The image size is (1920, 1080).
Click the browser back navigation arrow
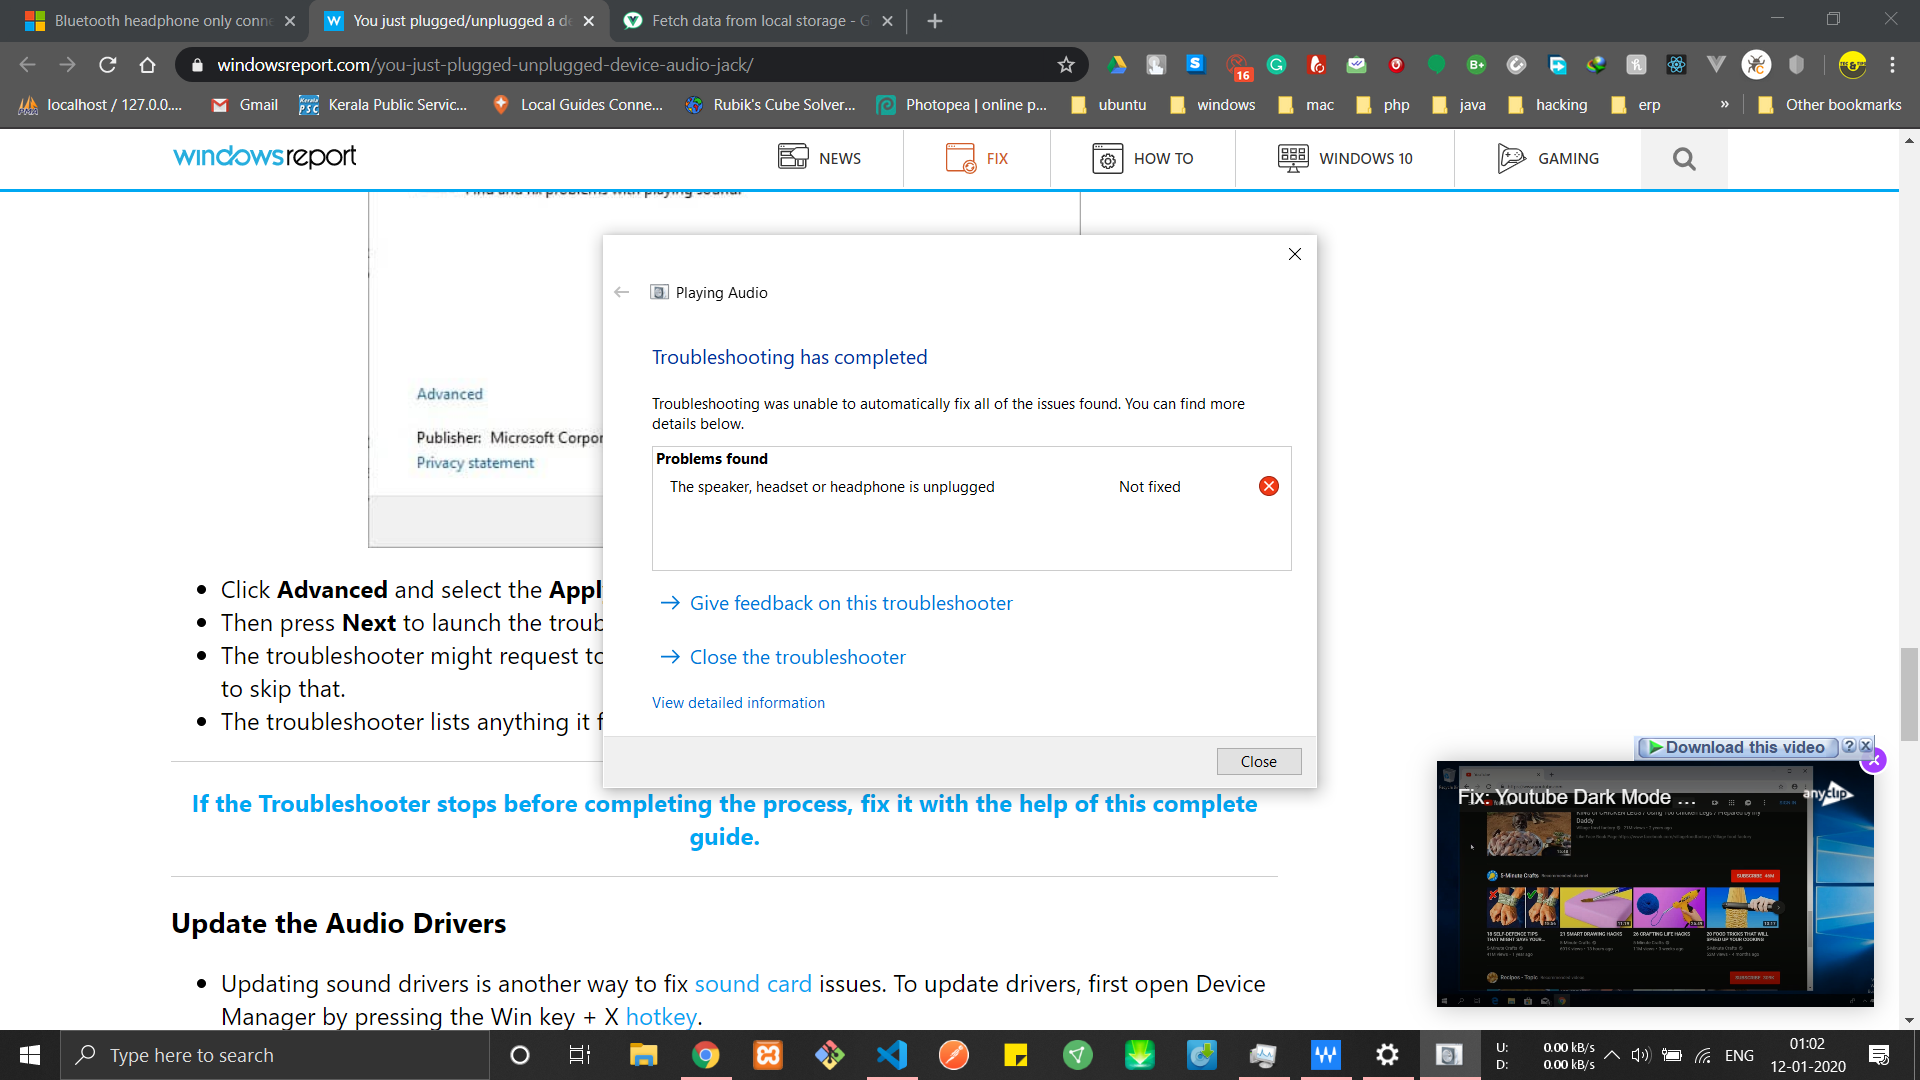[25, 65]
